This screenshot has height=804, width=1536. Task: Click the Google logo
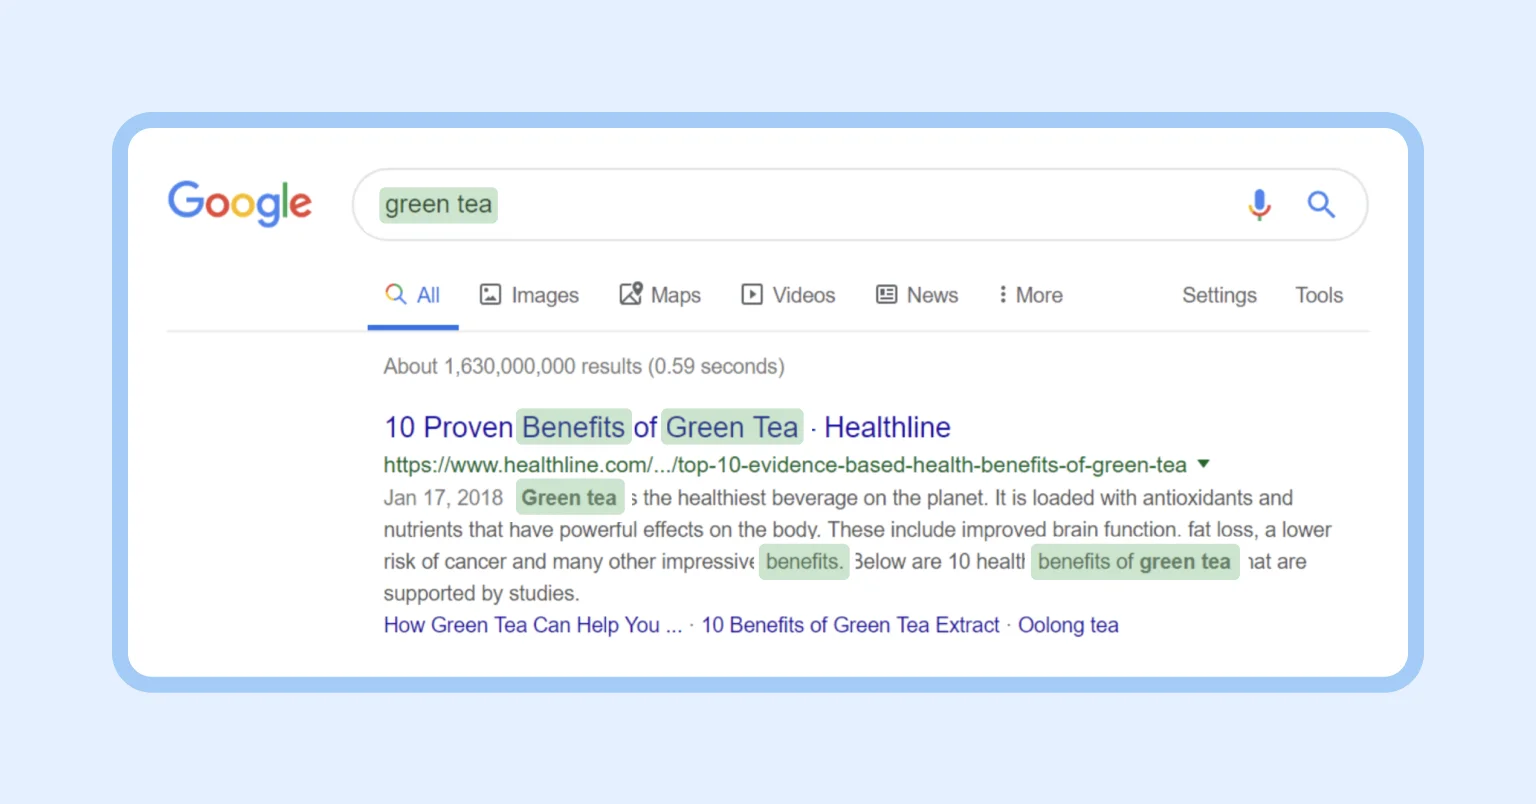[240, 204]
